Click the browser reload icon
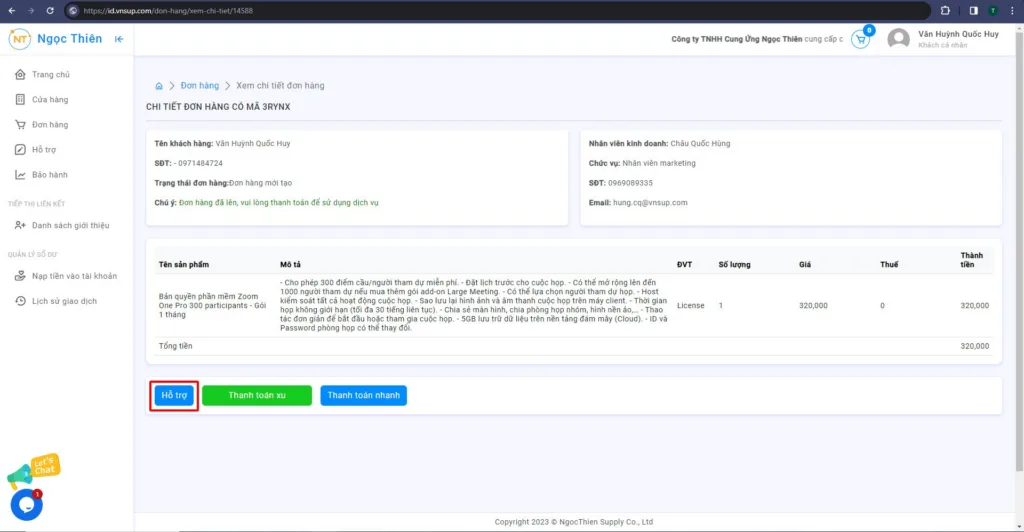The height and width of the screenshot is (532, 1024). click(50, 10)
